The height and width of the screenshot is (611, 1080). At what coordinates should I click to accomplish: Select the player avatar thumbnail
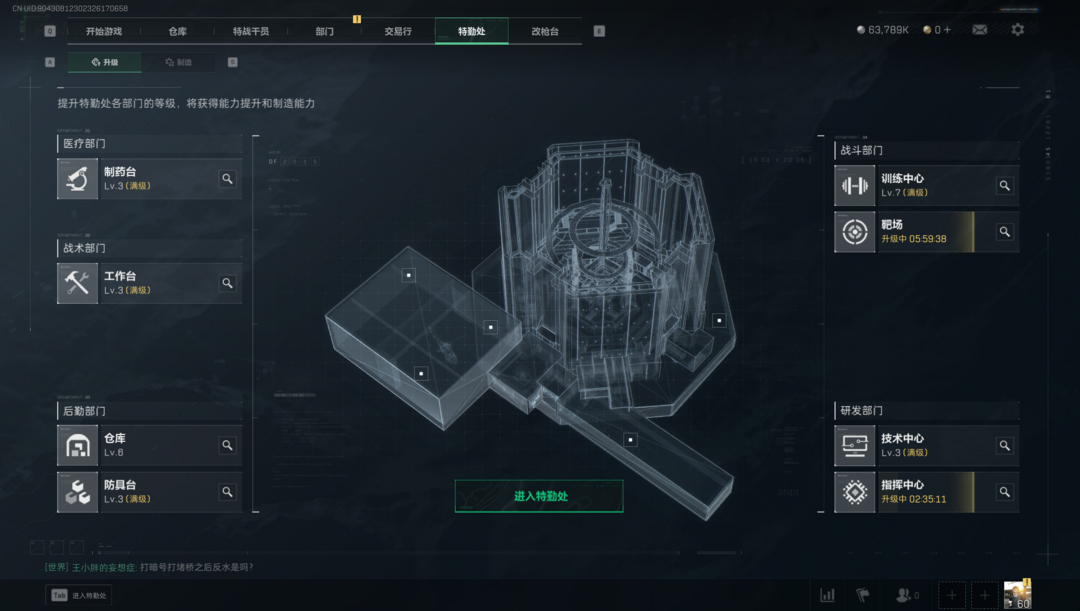[1017, 594]
